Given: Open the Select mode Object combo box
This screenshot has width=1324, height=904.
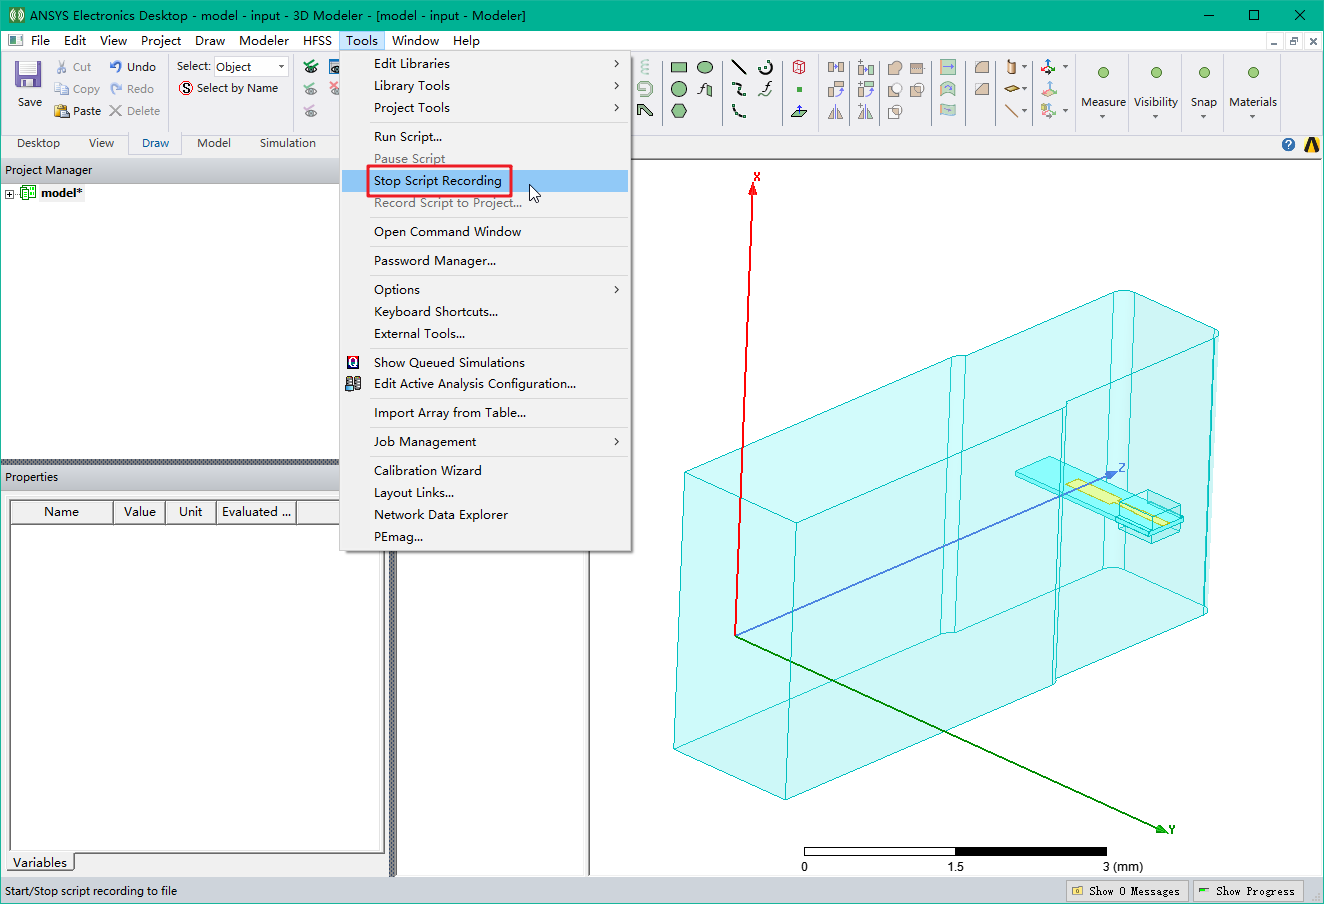Looking at the screenshot, I should tap(251, 67).
